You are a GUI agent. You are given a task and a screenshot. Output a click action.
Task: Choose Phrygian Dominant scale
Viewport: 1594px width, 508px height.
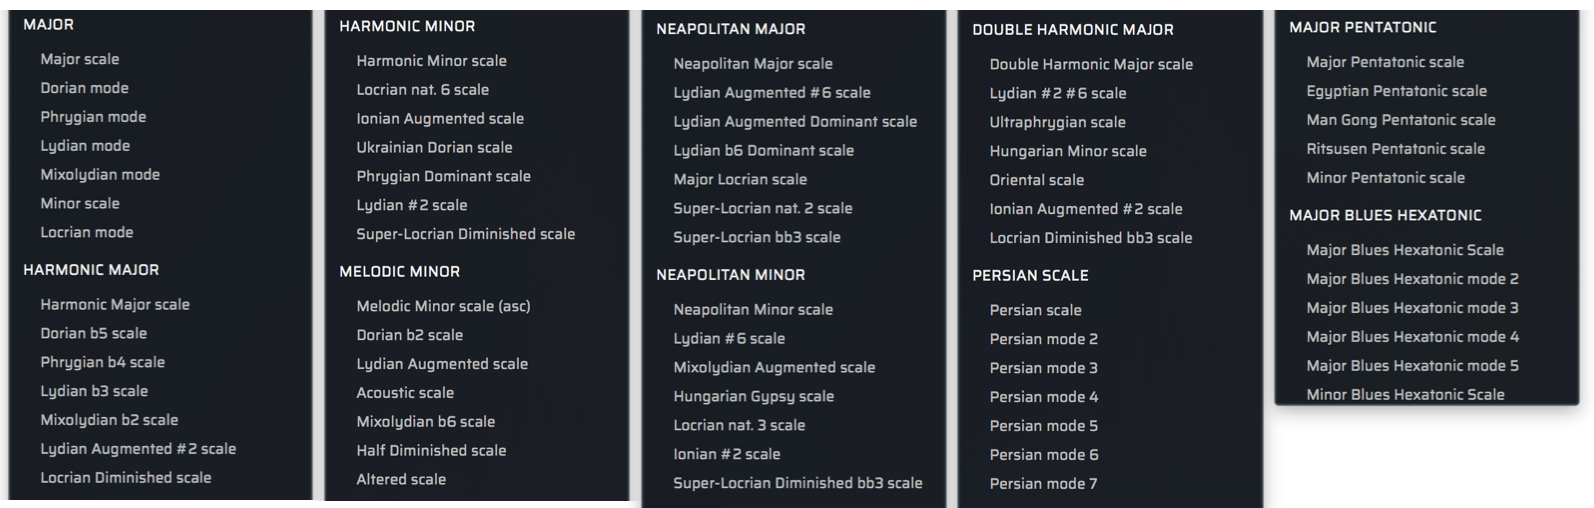point(443,176)
